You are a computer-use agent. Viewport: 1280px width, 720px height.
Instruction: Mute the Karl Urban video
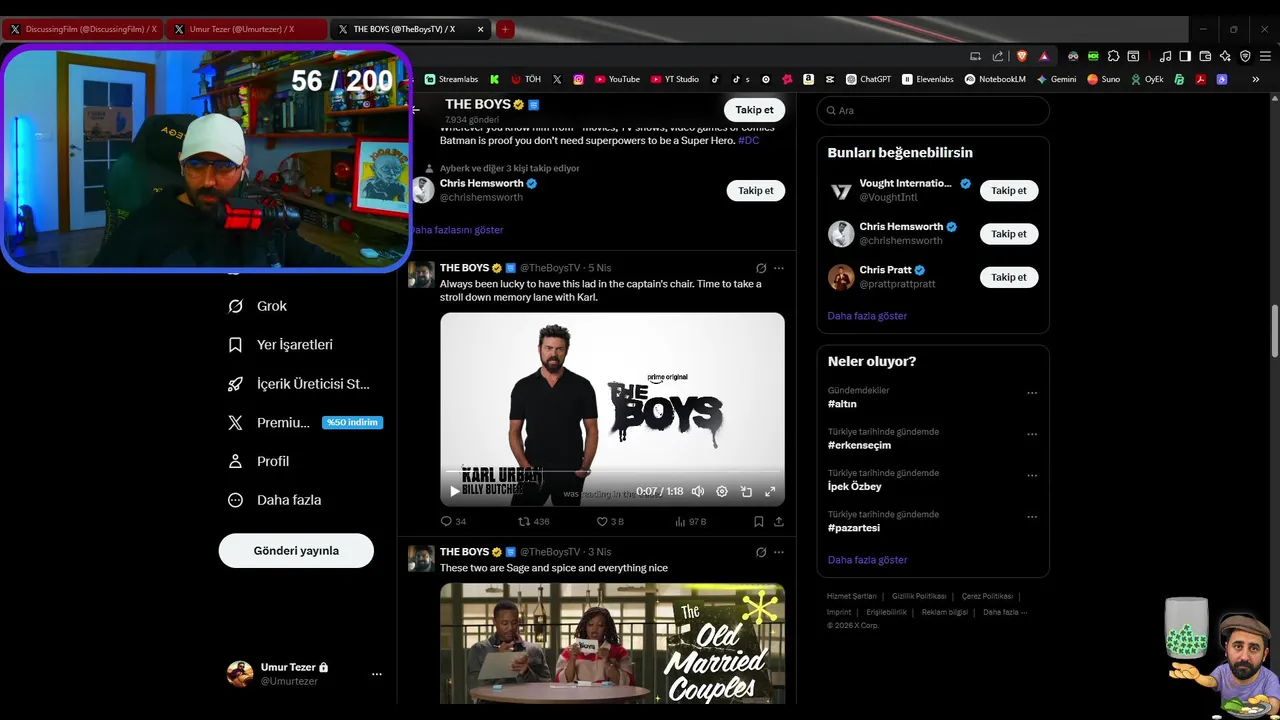click(698, 491)
